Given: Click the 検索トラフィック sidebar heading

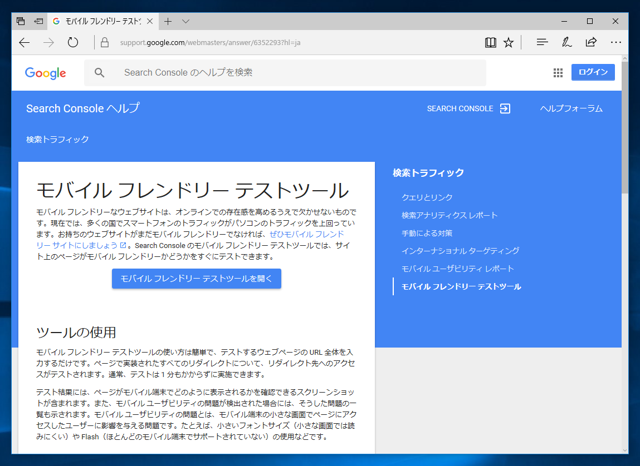Looking at the screenshot, I should (x=428, y=173).
